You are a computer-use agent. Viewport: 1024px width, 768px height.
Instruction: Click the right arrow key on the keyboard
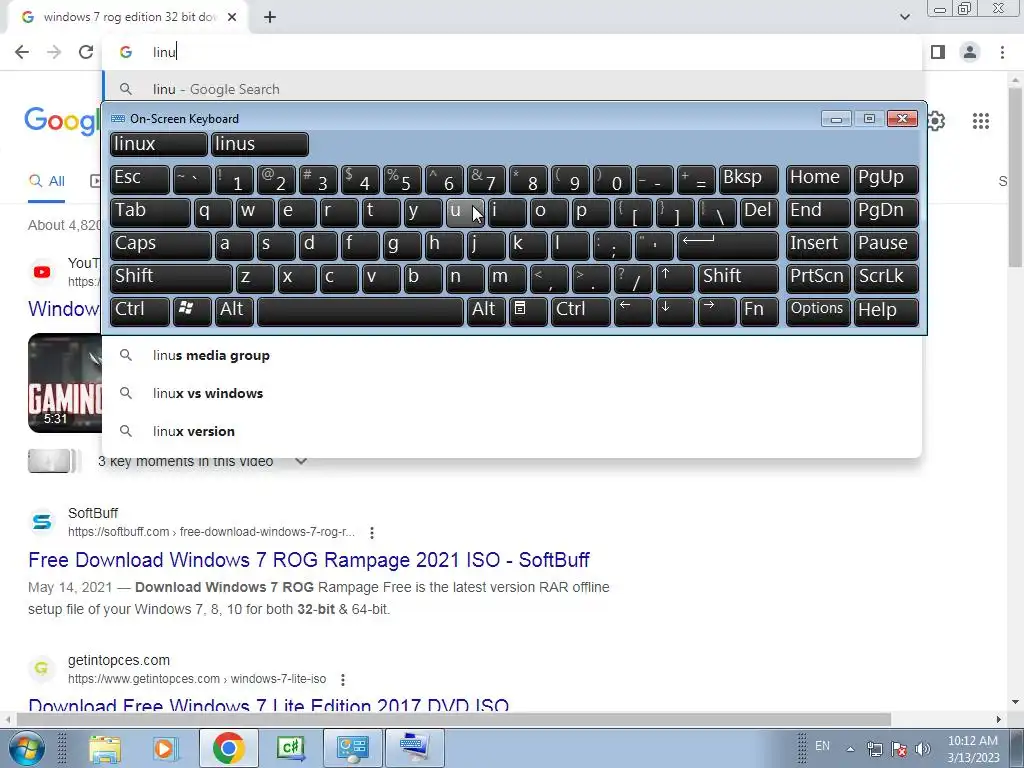(x=716, y=312)
